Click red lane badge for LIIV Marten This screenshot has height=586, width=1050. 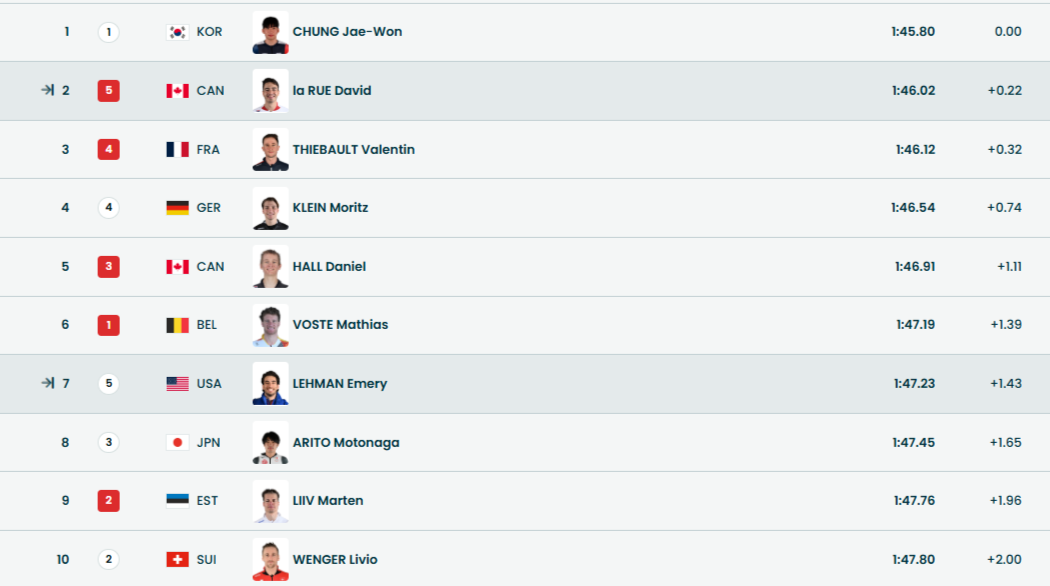(x=108, y=501)
